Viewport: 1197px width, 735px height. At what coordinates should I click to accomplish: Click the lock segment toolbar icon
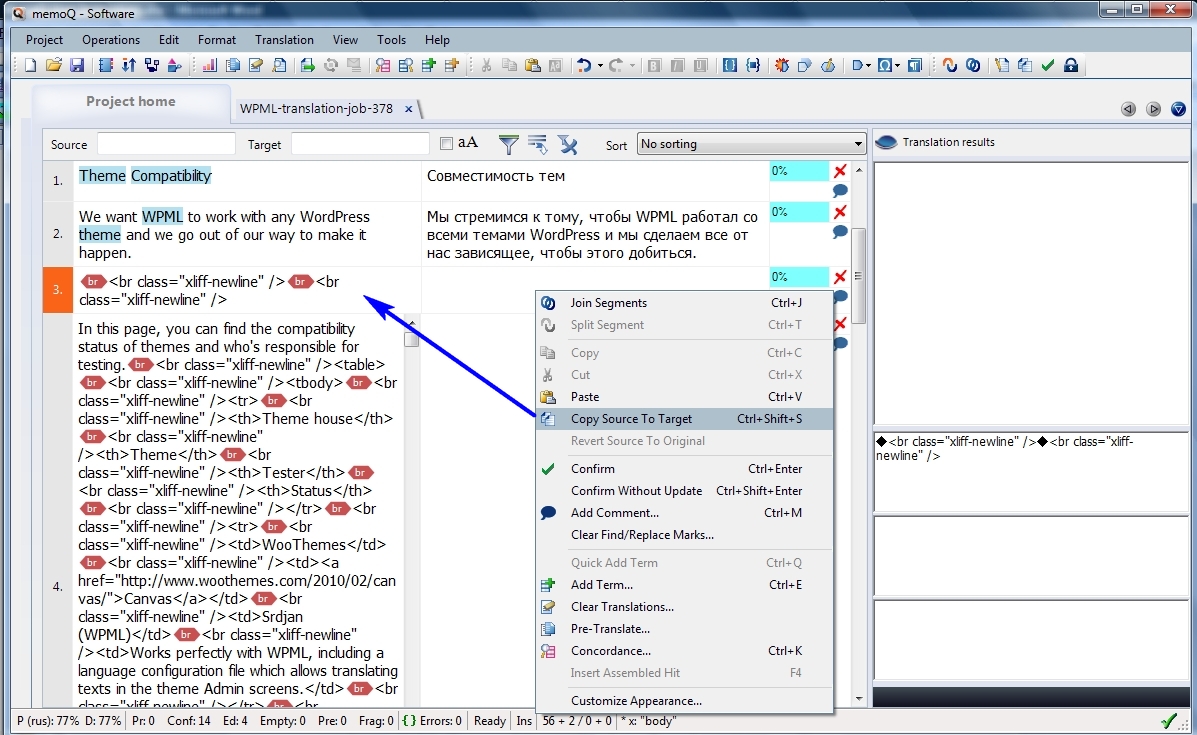pyautogui.click(x=1070, y=65)
